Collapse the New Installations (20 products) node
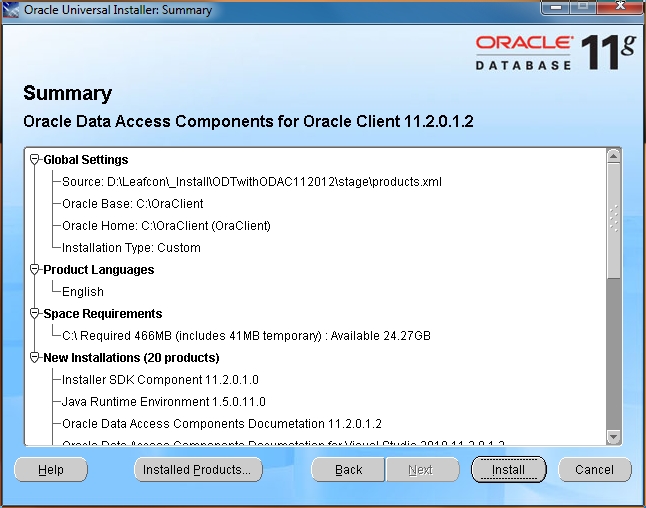The height and width of the screenshot is (508, 646). 35,357
